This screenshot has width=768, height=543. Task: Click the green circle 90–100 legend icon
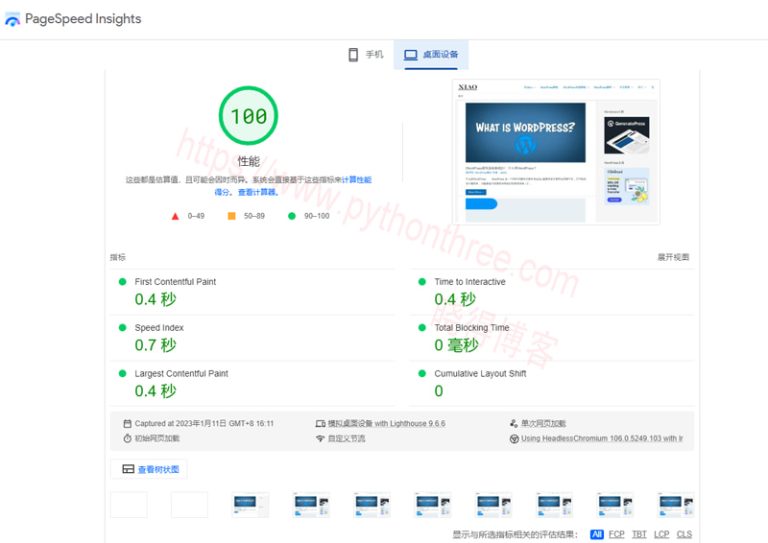[292, 215]
